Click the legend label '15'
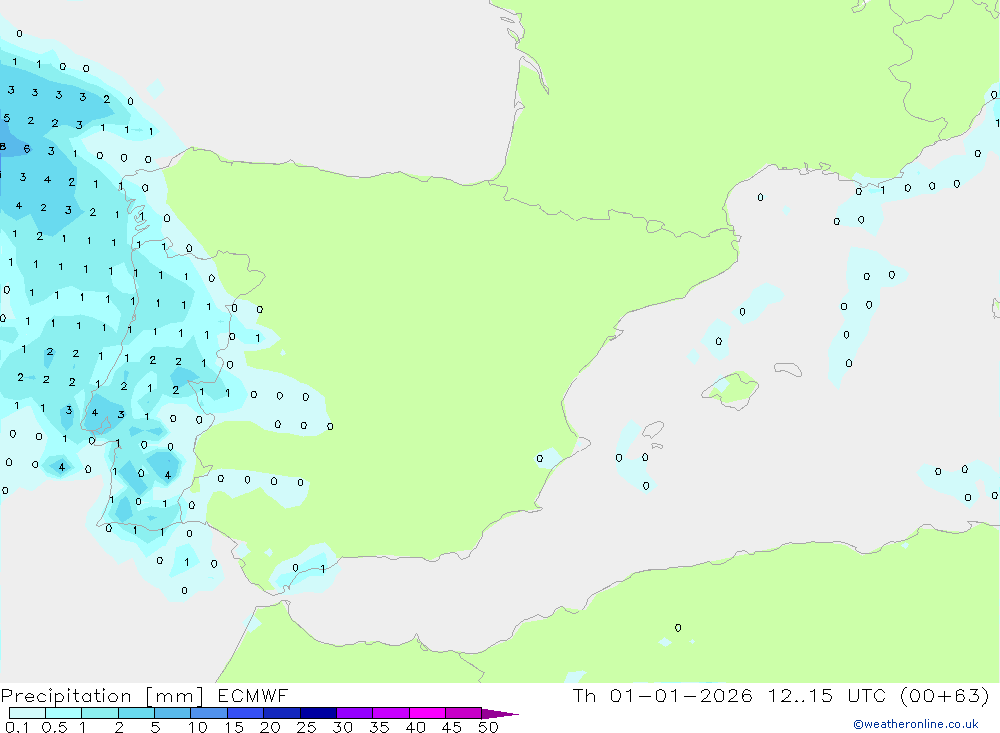The width and height of the screenshot is (1000, 733). [x=234, y=727]
